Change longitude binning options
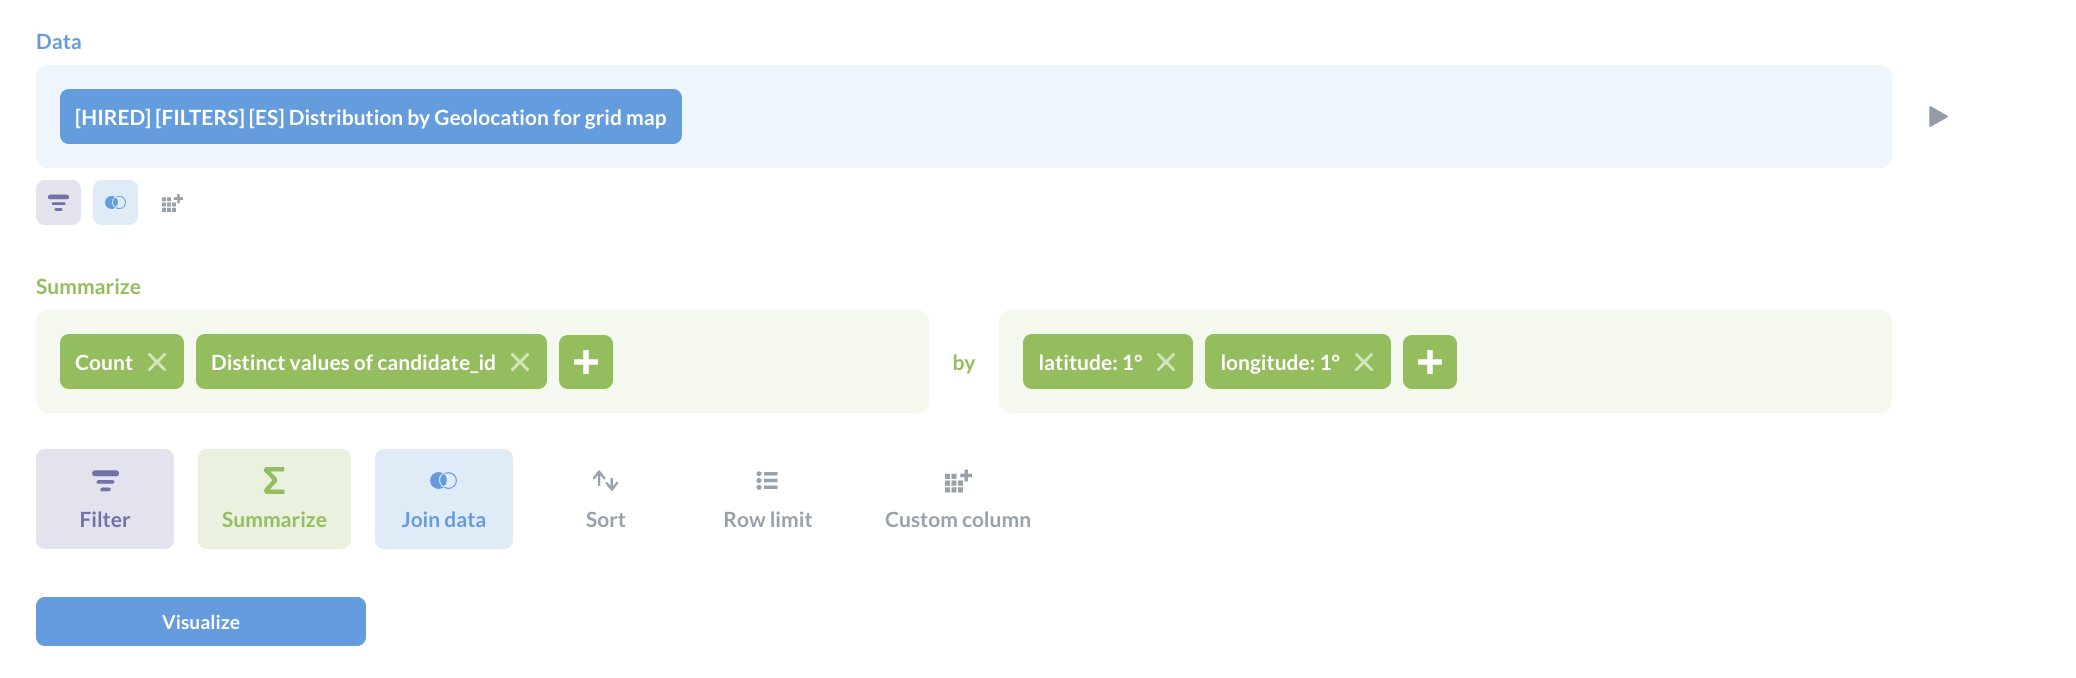 click(x=1280, y=362)
